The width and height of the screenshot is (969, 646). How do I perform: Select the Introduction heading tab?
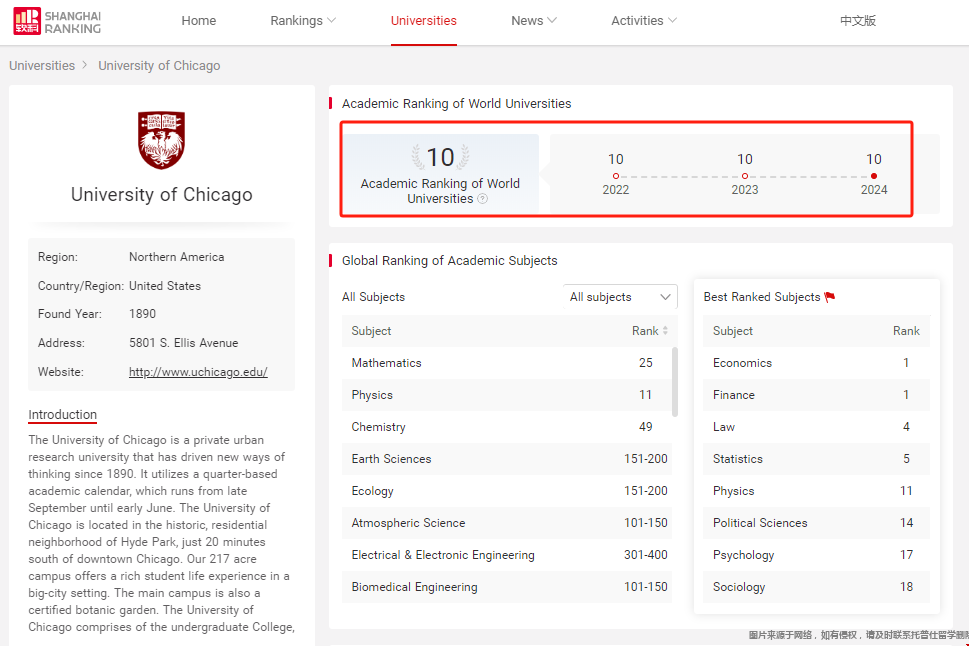[x=62, y=415]
